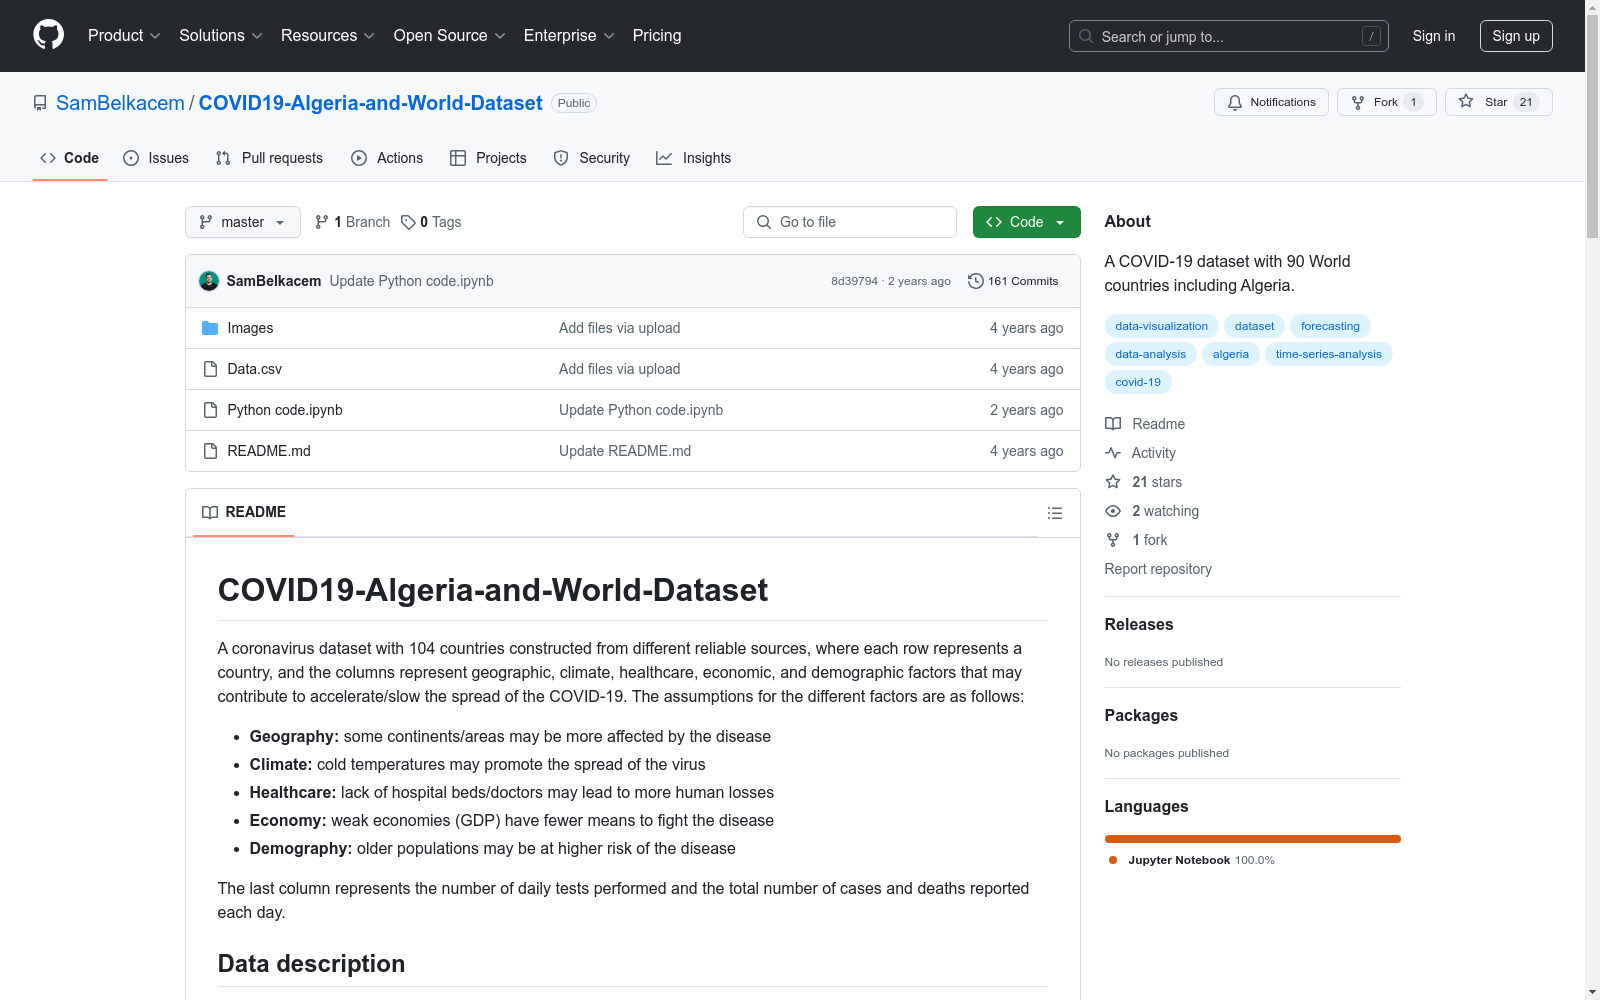Click the Pull requests icon
This screenshot has width=1600, height=1000.
pos(223,158)
